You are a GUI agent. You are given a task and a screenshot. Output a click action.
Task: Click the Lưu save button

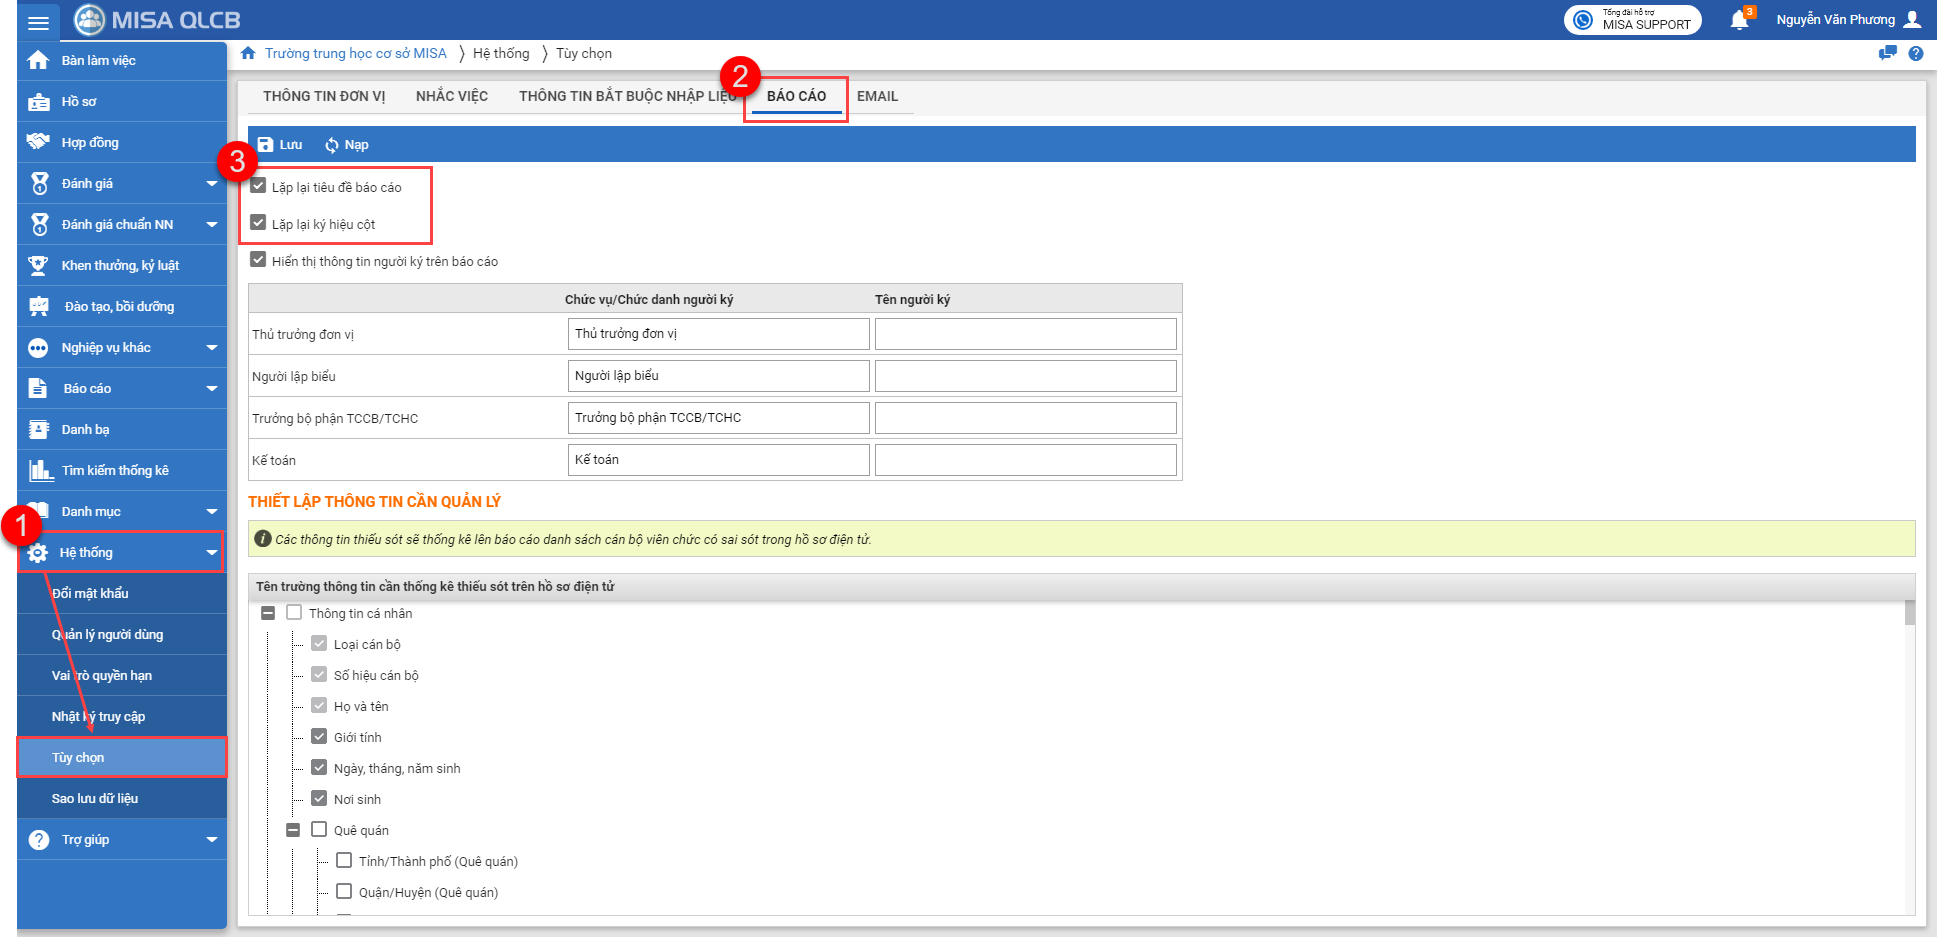pyautogui.click(x=280, y=145)
